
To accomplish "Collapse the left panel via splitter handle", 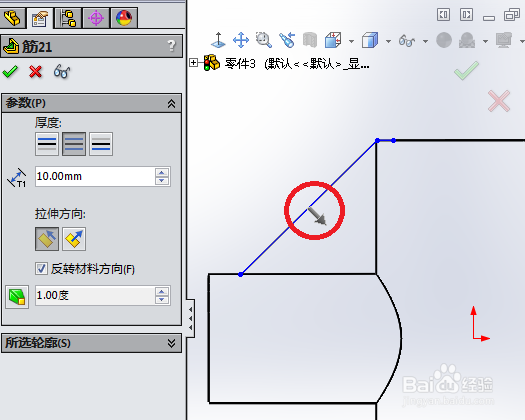I will tap(191, 318).
